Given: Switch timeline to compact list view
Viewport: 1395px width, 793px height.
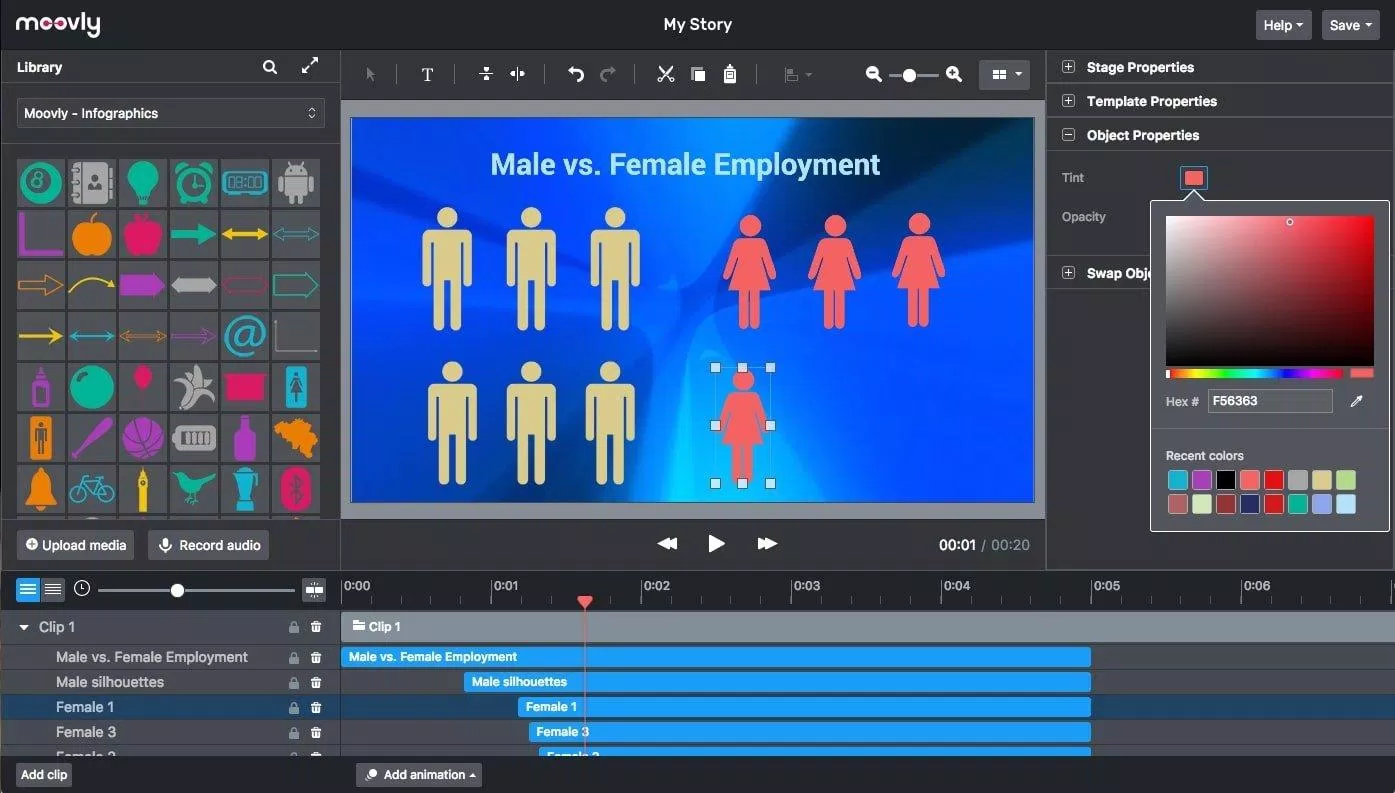Looking at the screenshot, I should [x=54, y=590].
